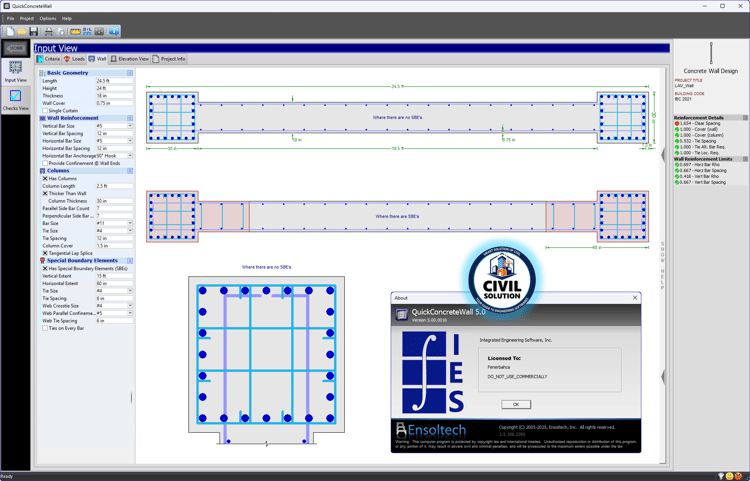Toggle Thicker Than Wall checkbox
750x481 pixels.
[45, 194]
